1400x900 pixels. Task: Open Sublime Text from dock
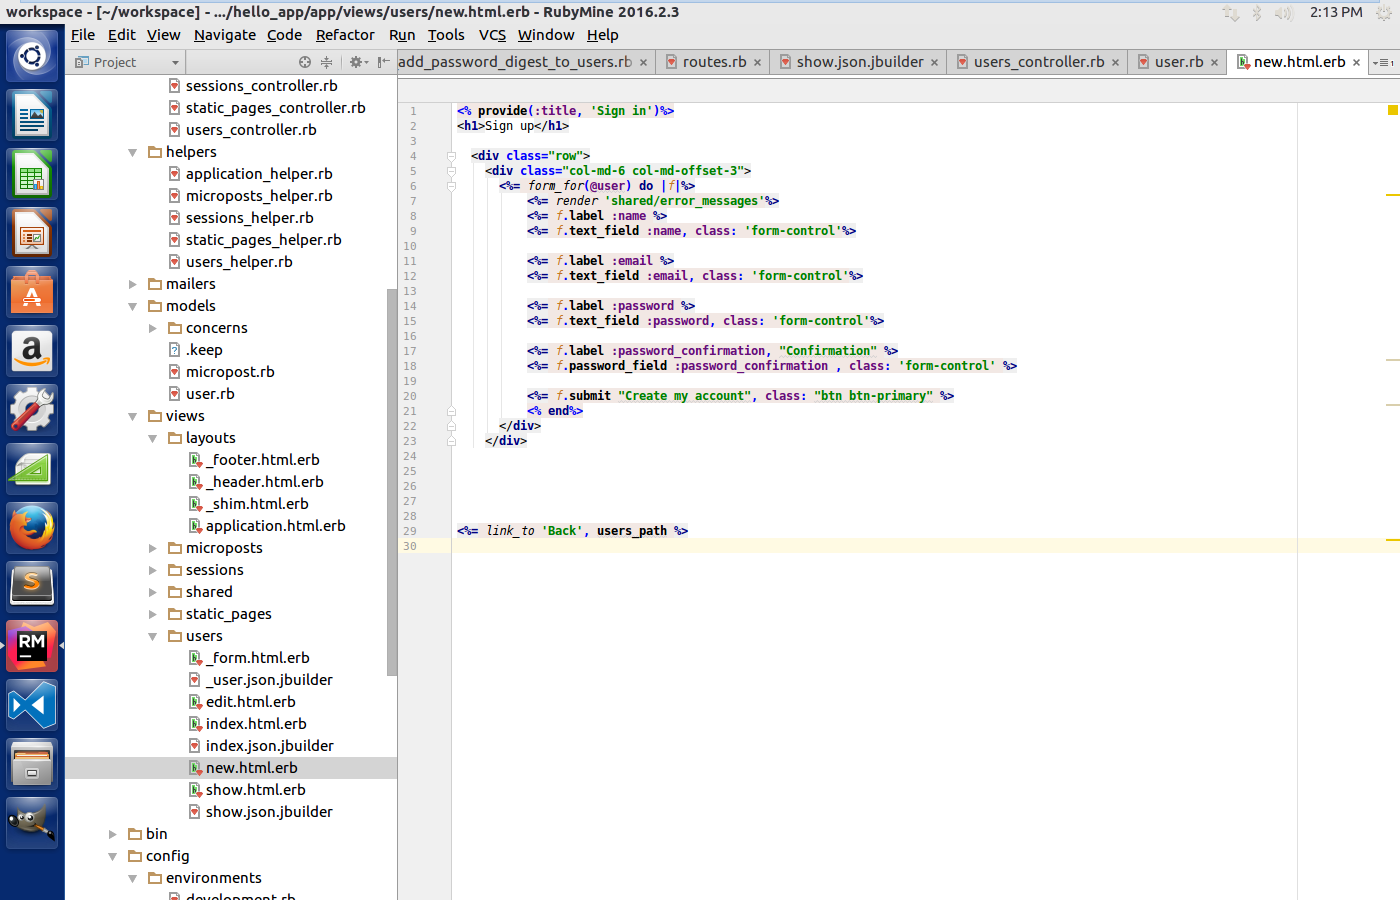point(32,587)
